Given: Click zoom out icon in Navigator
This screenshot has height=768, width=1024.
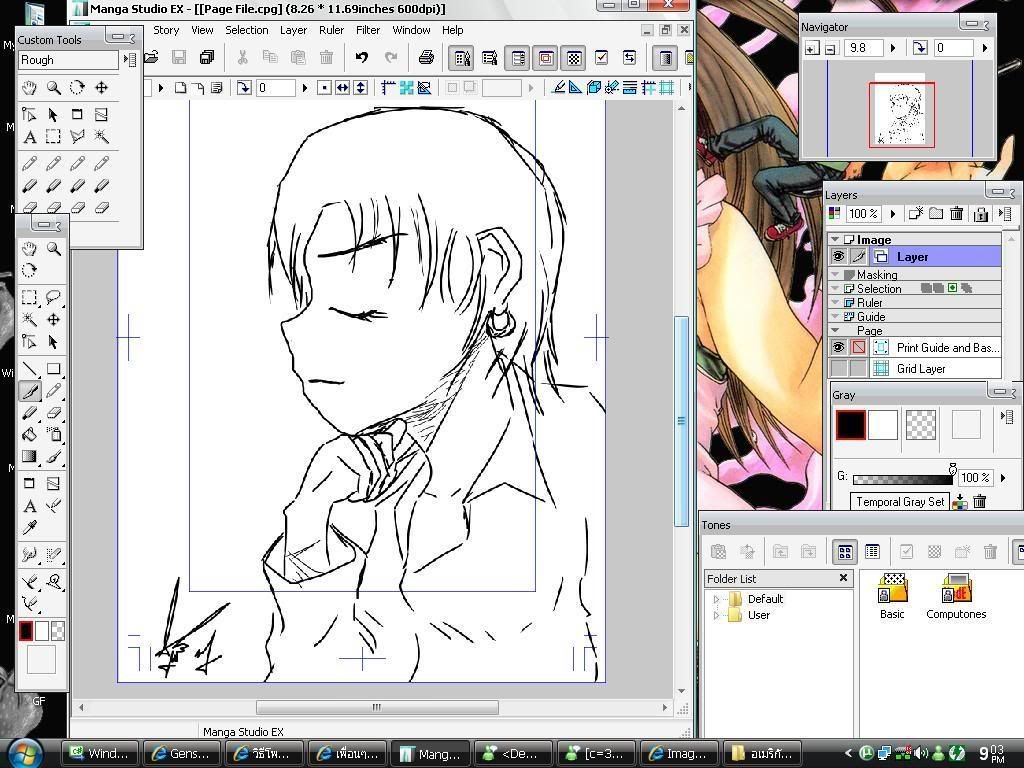Looking at the screenshot, I should click(830, 48).
